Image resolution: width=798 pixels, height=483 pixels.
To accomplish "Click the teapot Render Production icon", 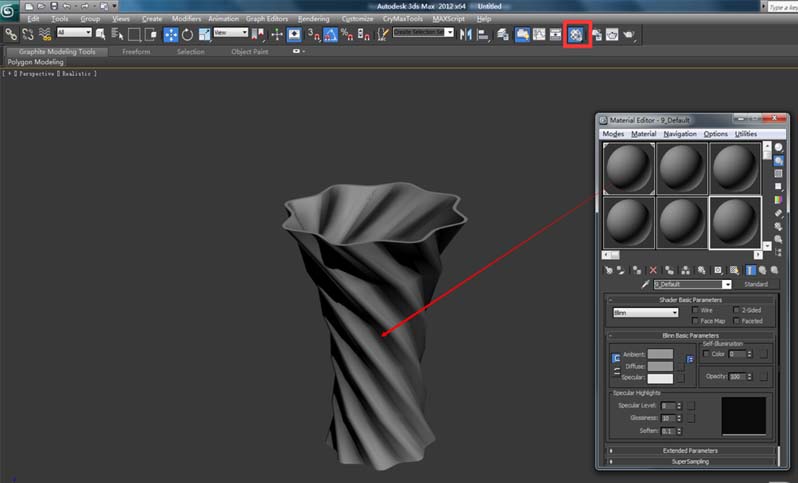I will point(628,34).
